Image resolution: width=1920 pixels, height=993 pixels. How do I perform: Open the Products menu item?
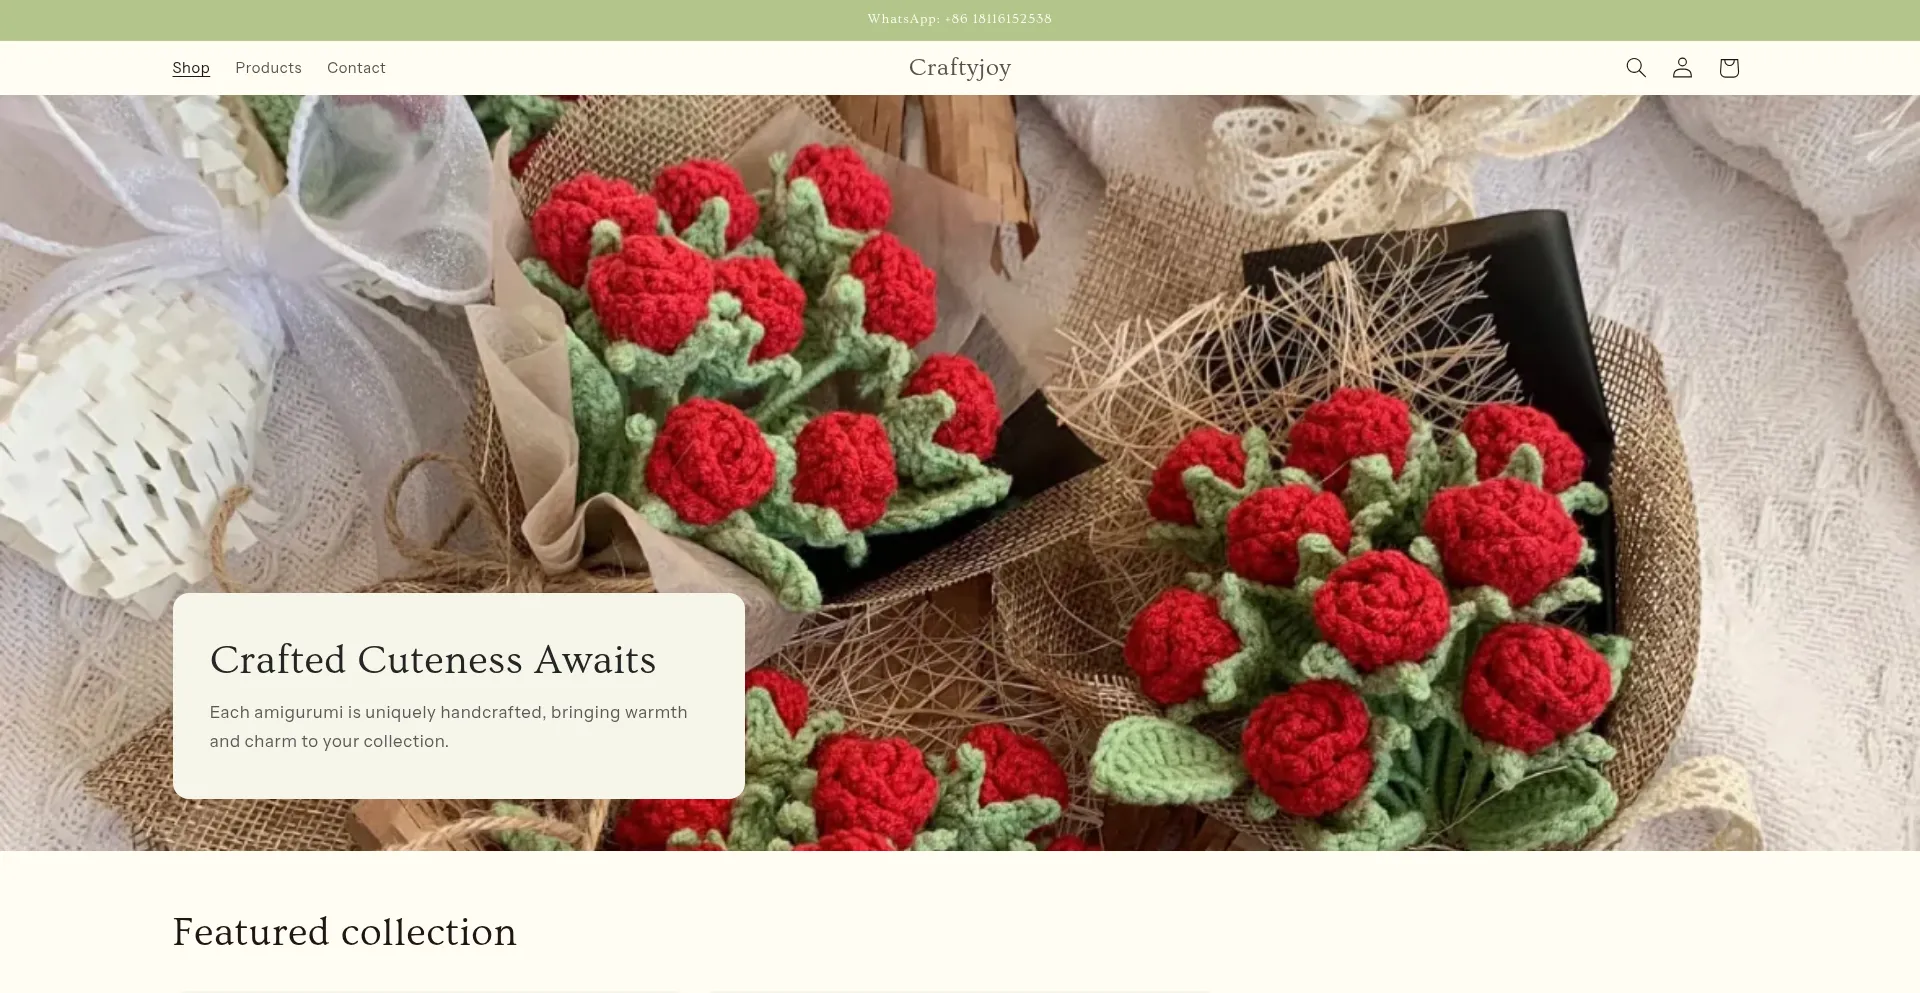pos(268,68)
